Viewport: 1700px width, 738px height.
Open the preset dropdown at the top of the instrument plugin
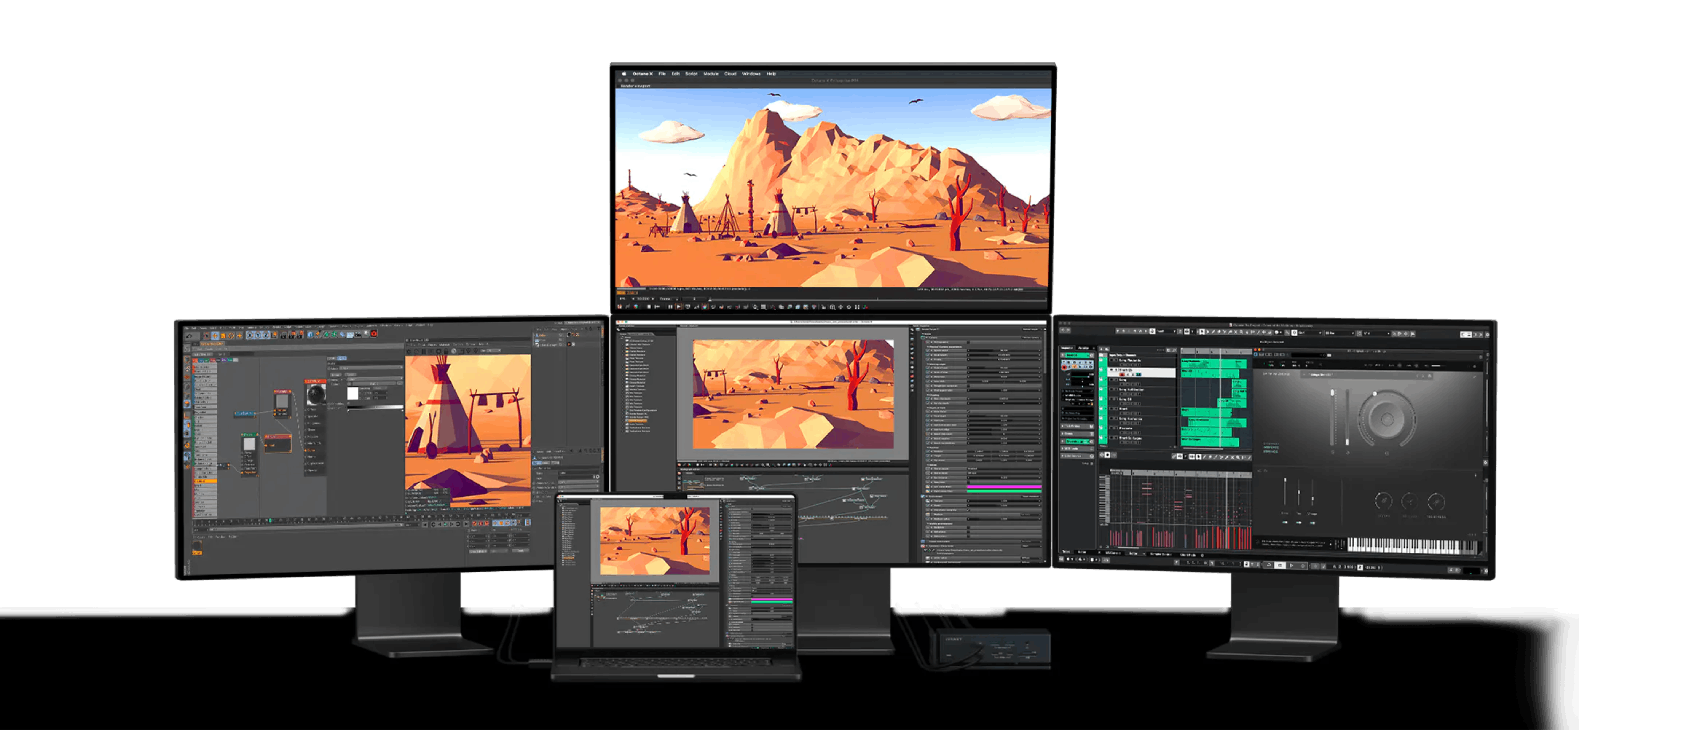1322,375
